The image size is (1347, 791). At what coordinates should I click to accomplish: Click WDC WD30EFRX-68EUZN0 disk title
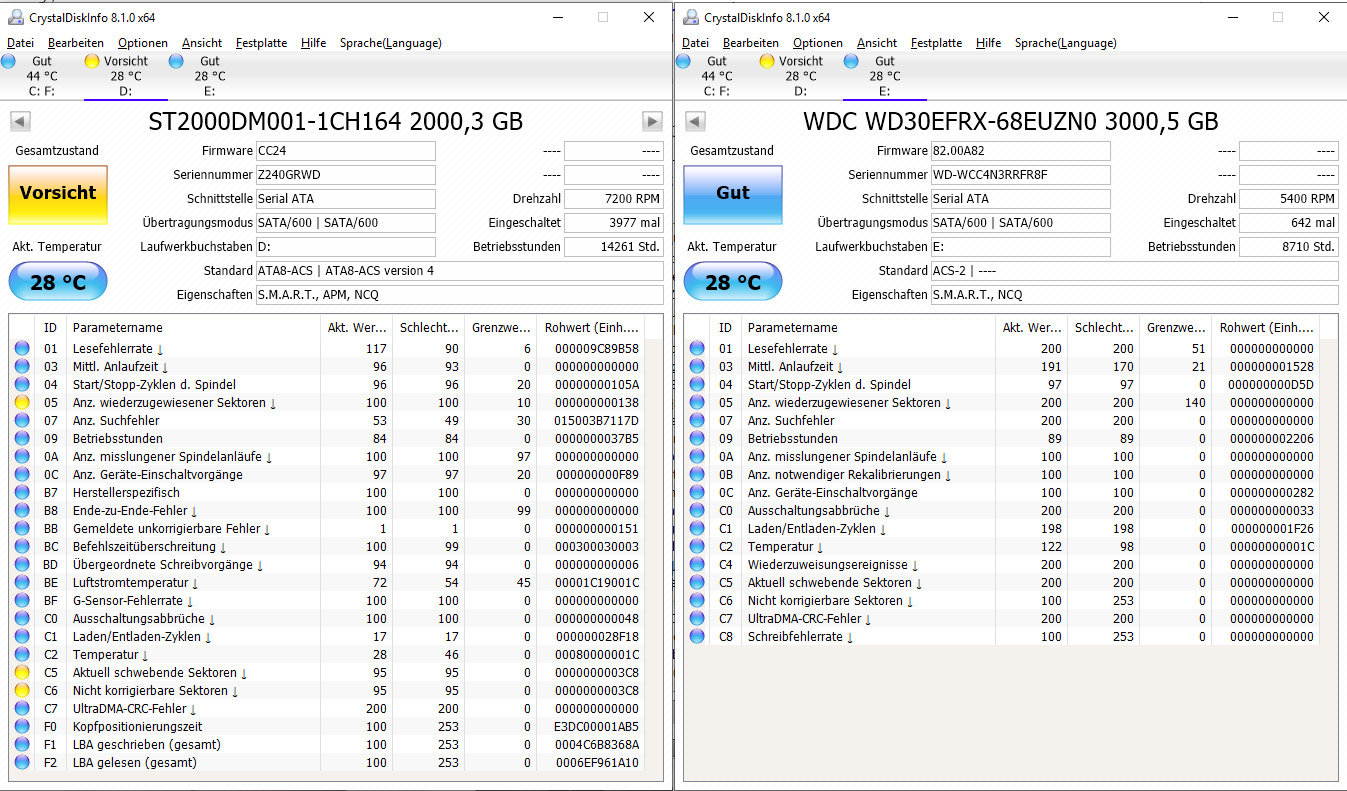click(x=1011, y=122)
